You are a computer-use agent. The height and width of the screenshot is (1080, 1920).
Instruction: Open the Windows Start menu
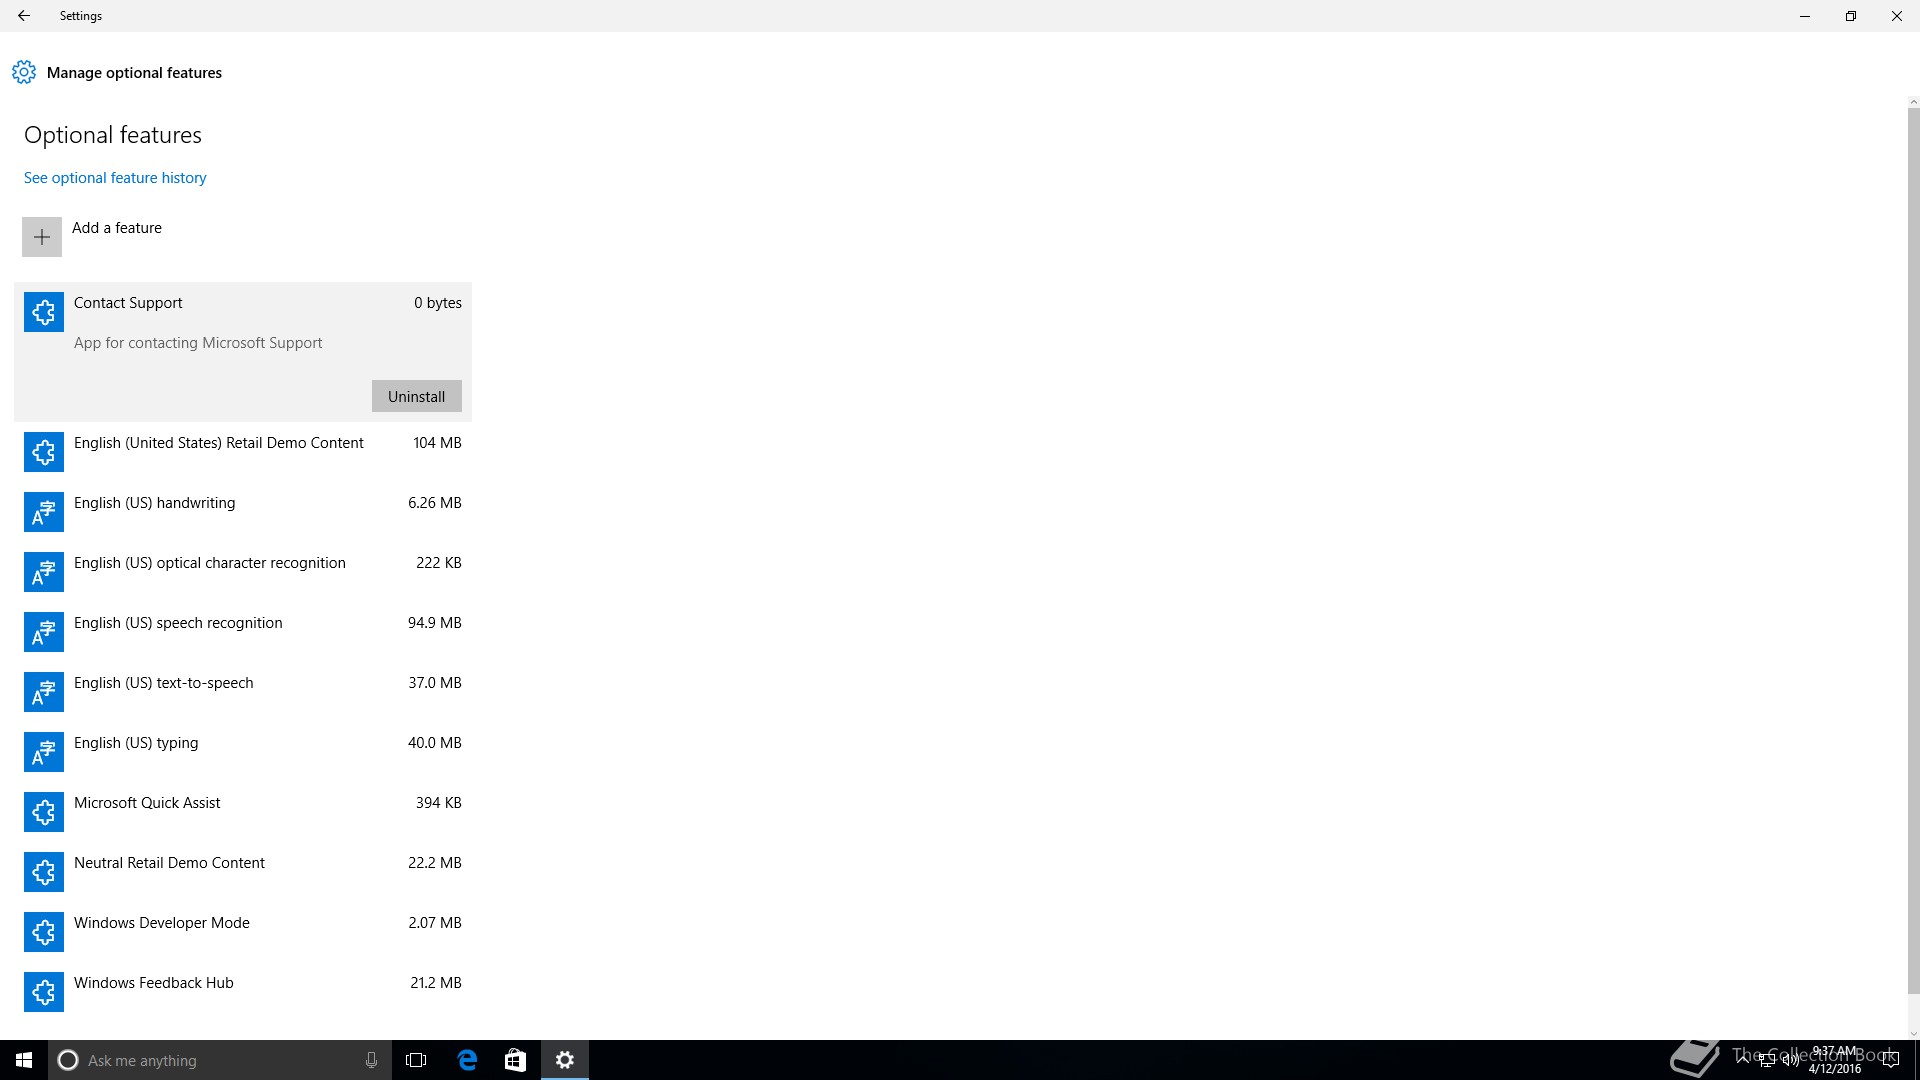24,1060
